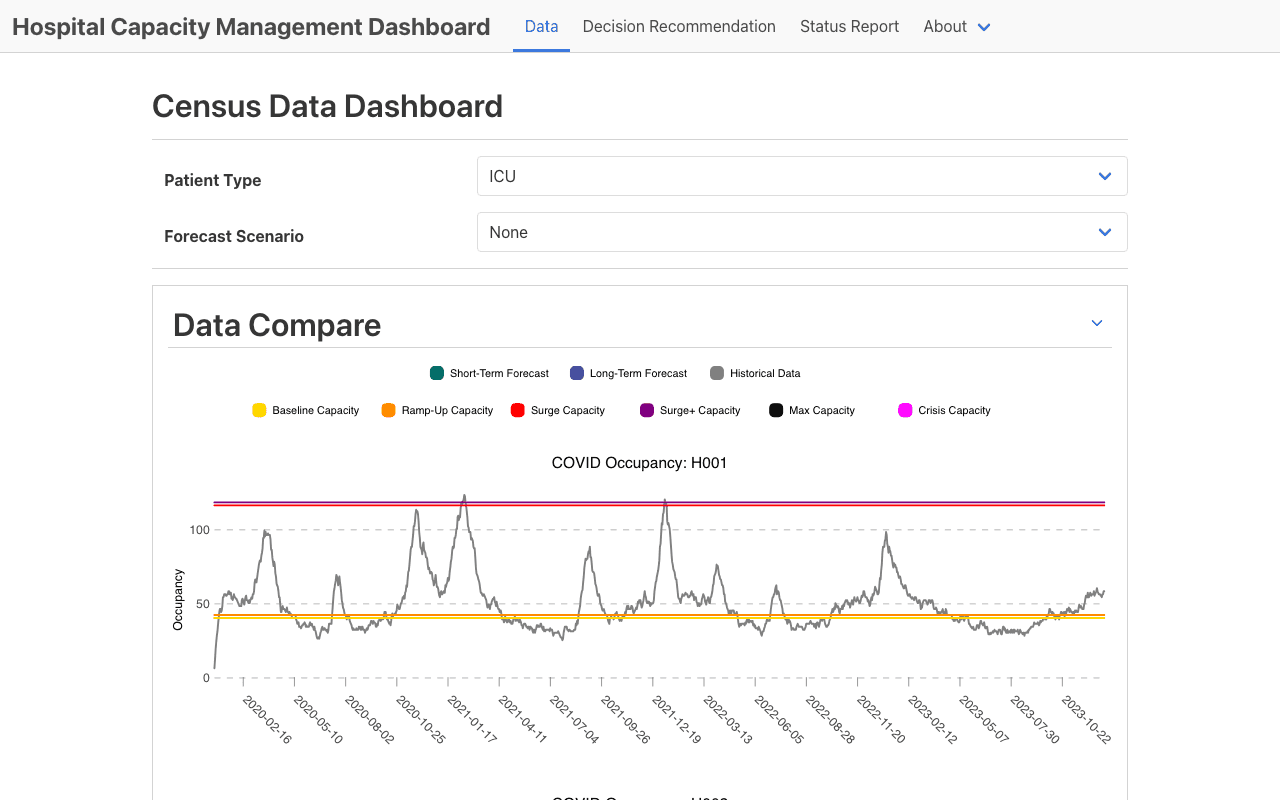This screenshot has width=1280, height=800.
Task: Click the Max Capacity legend label
Action: 822,410
